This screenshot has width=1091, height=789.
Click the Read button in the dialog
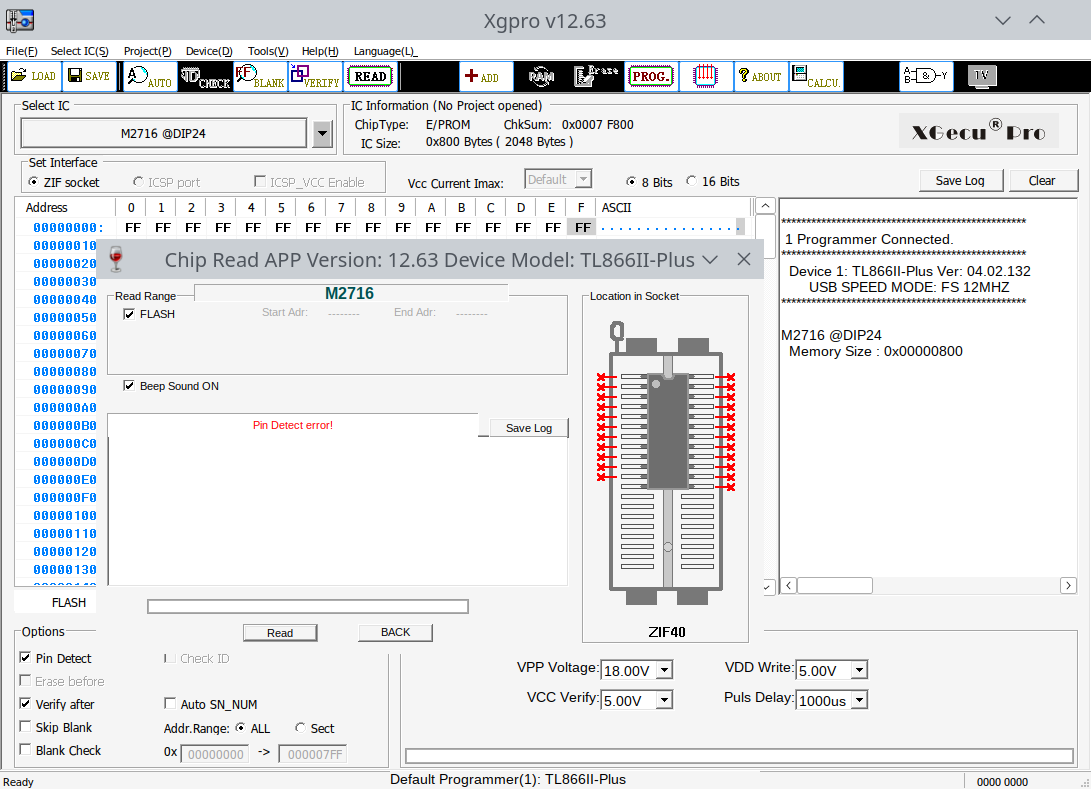[280, 632]
